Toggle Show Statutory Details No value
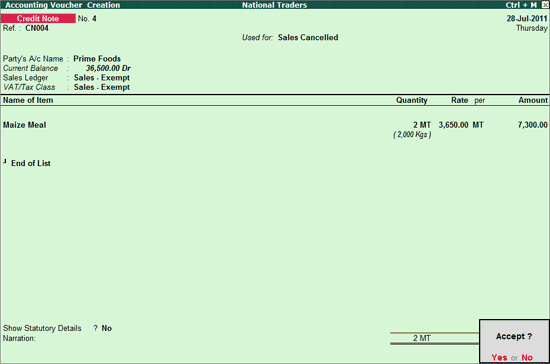This screenshot has height=364, width=550. pos(107,328)
